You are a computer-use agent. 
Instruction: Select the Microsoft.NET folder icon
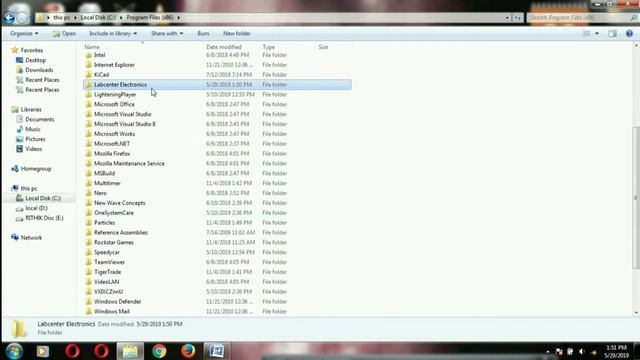[x=89, y=144]
